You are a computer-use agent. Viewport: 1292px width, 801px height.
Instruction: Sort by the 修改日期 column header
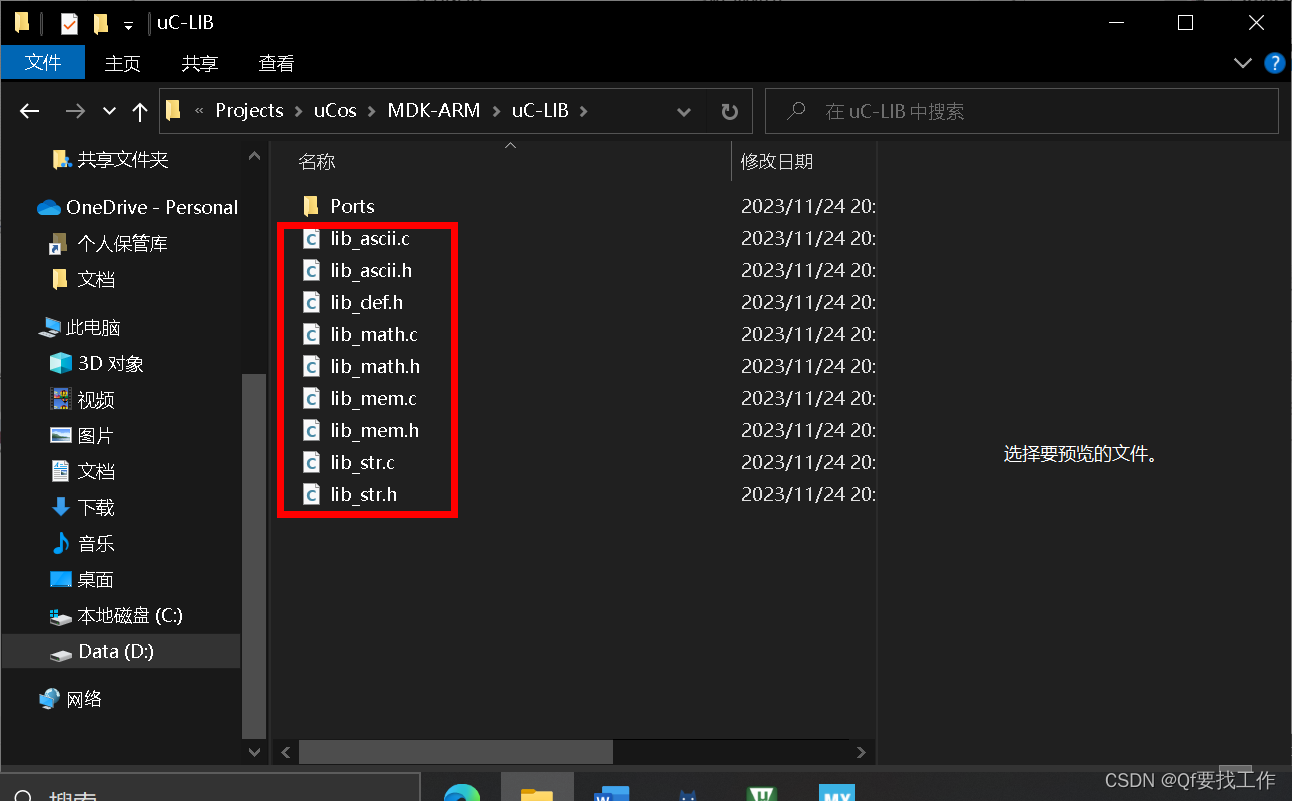click(776, 161)
